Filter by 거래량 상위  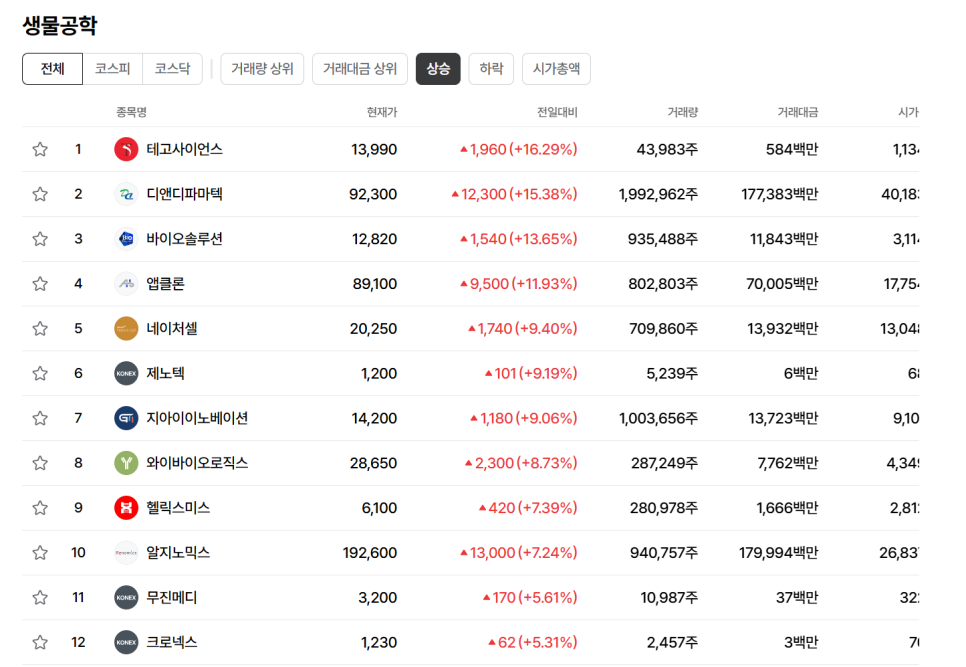[x=262, y=68]
